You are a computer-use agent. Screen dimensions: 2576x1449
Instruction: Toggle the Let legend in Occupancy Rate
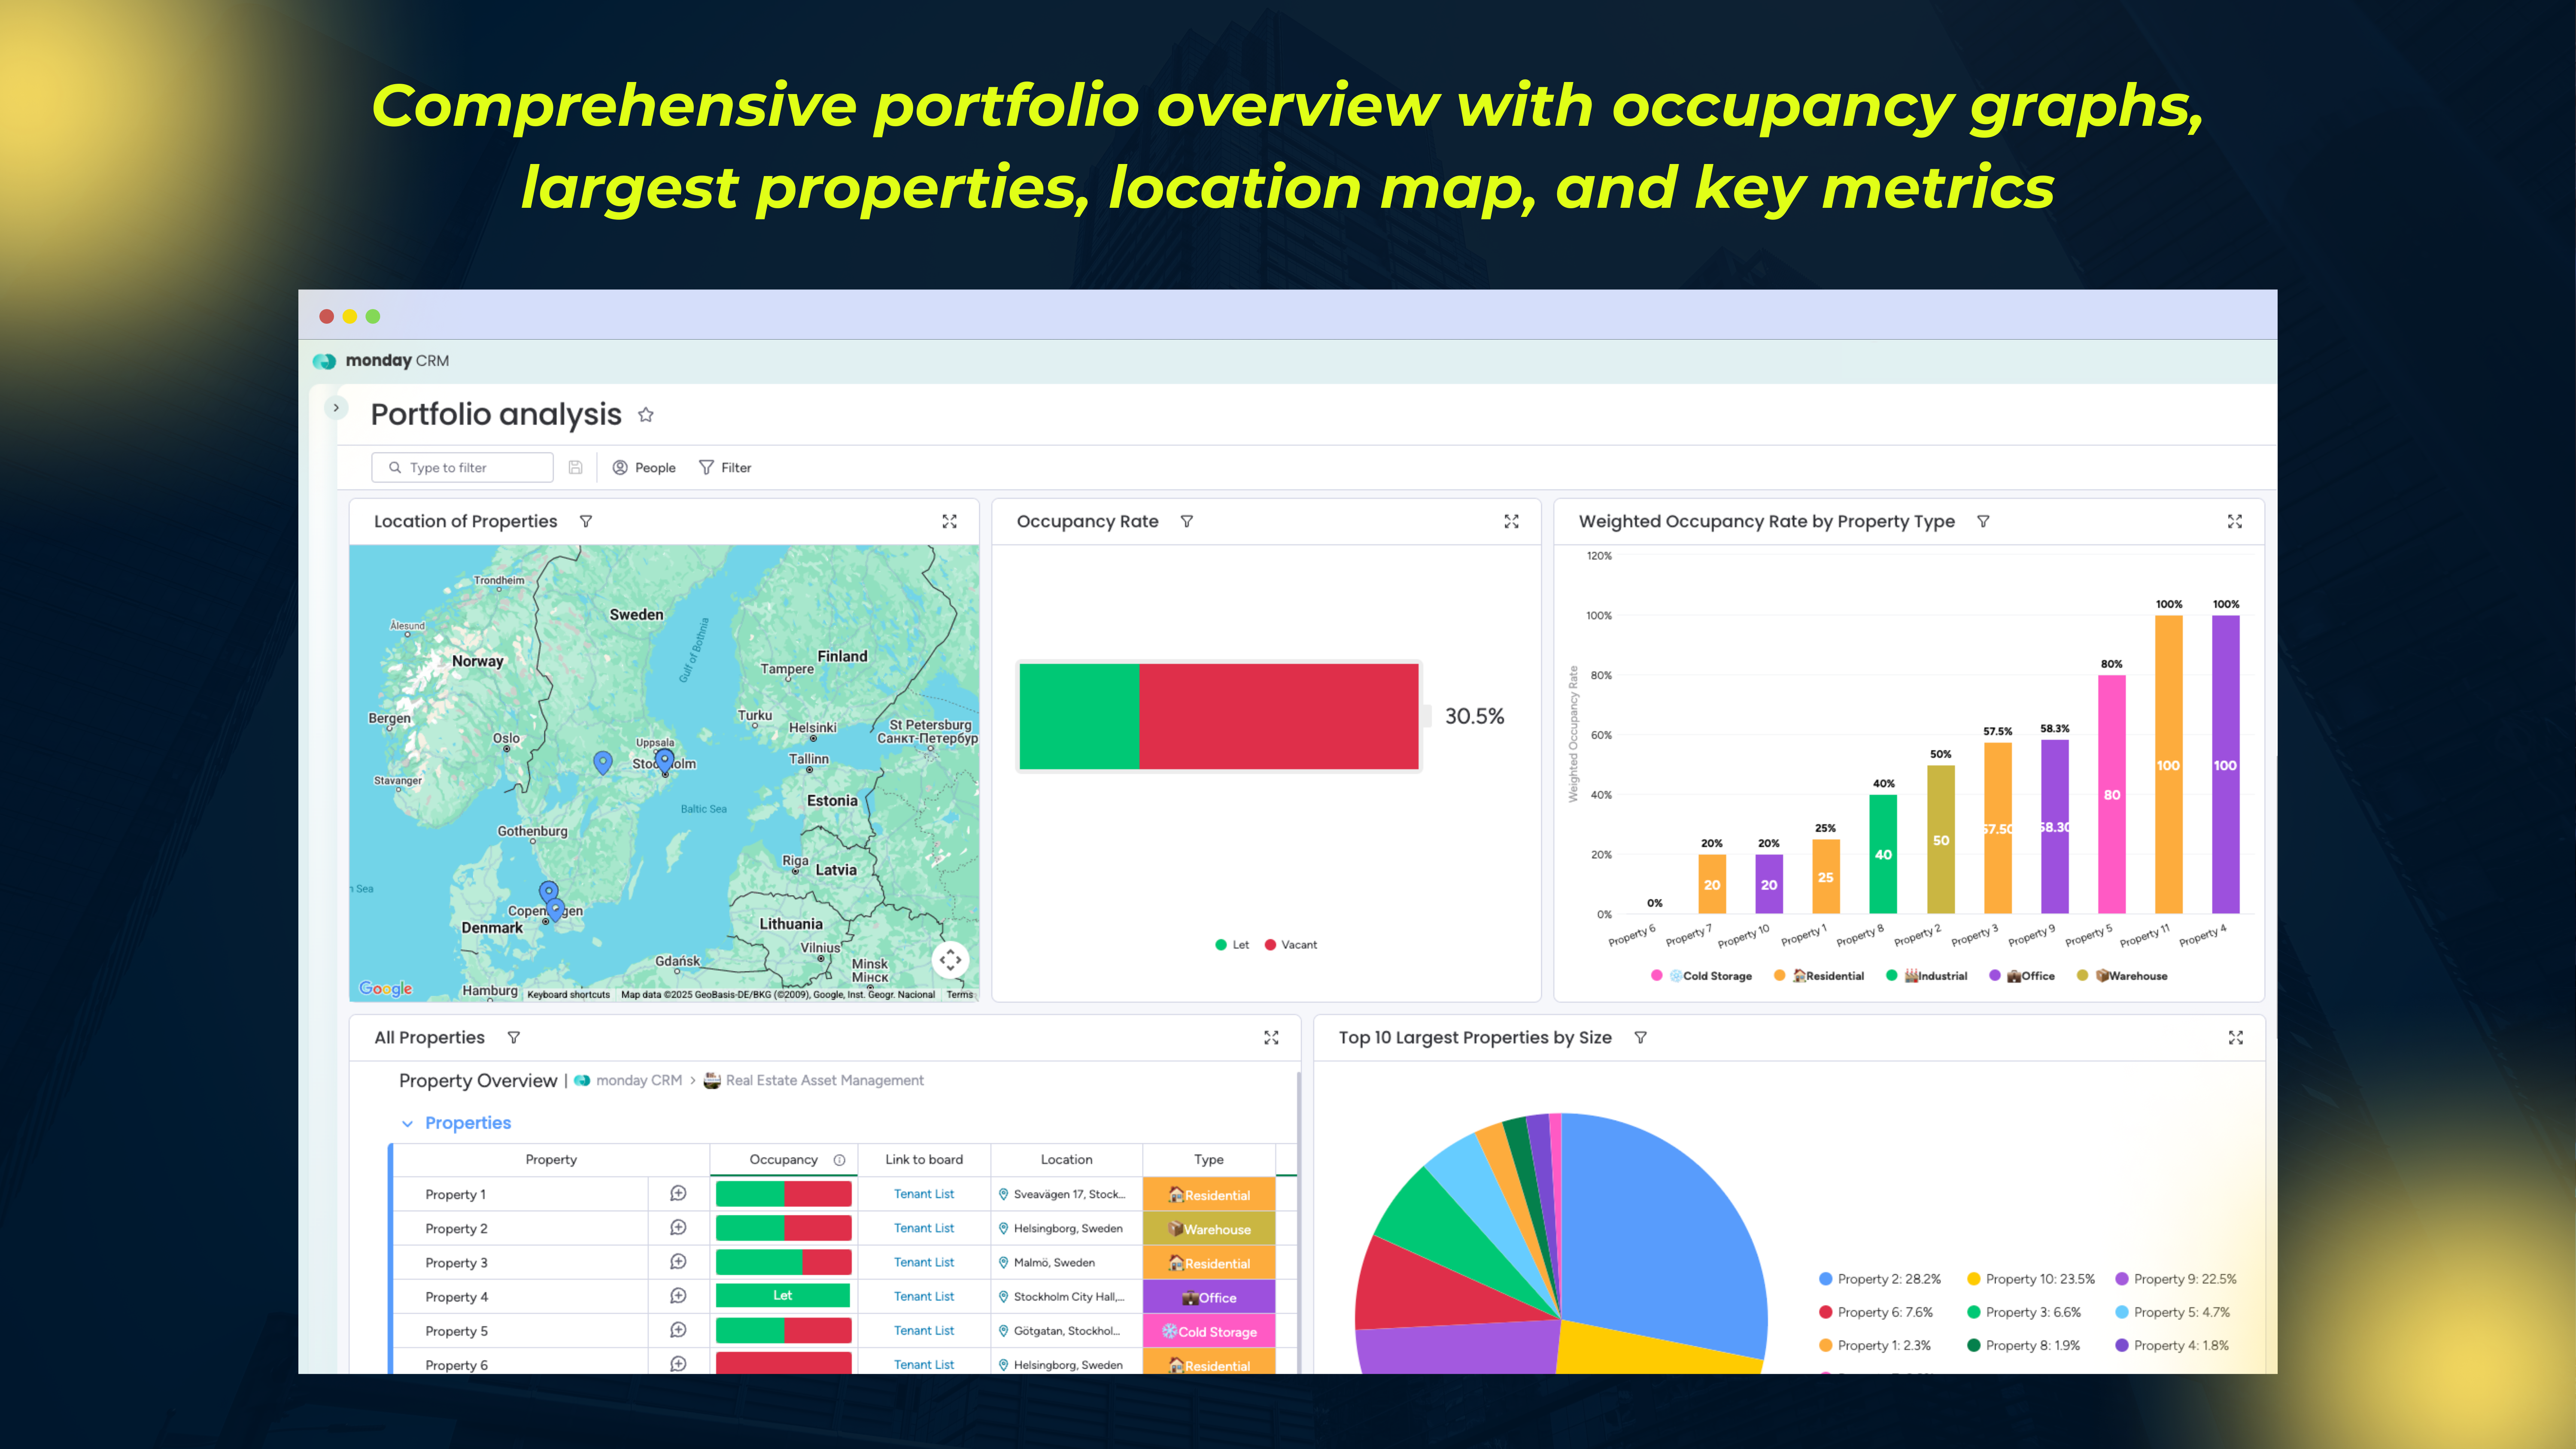coord(1232,944)
